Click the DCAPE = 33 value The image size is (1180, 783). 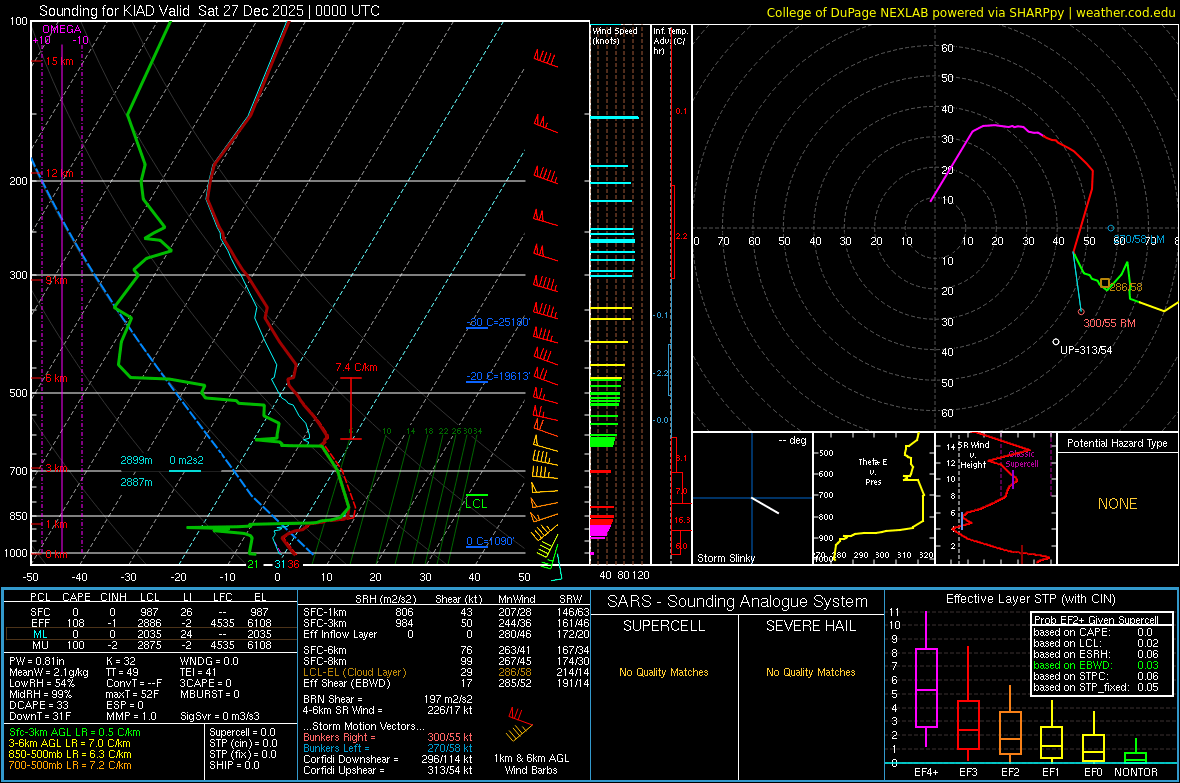[x=38, y=705]
